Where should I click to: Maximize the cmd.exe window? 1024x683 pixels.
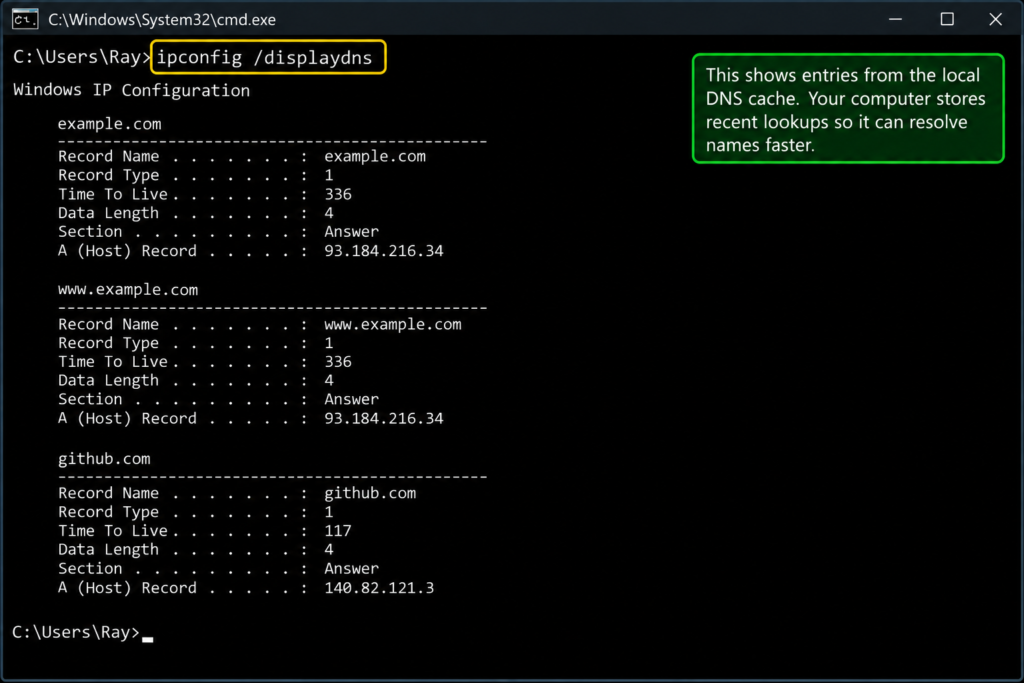(x=947, y=20)
